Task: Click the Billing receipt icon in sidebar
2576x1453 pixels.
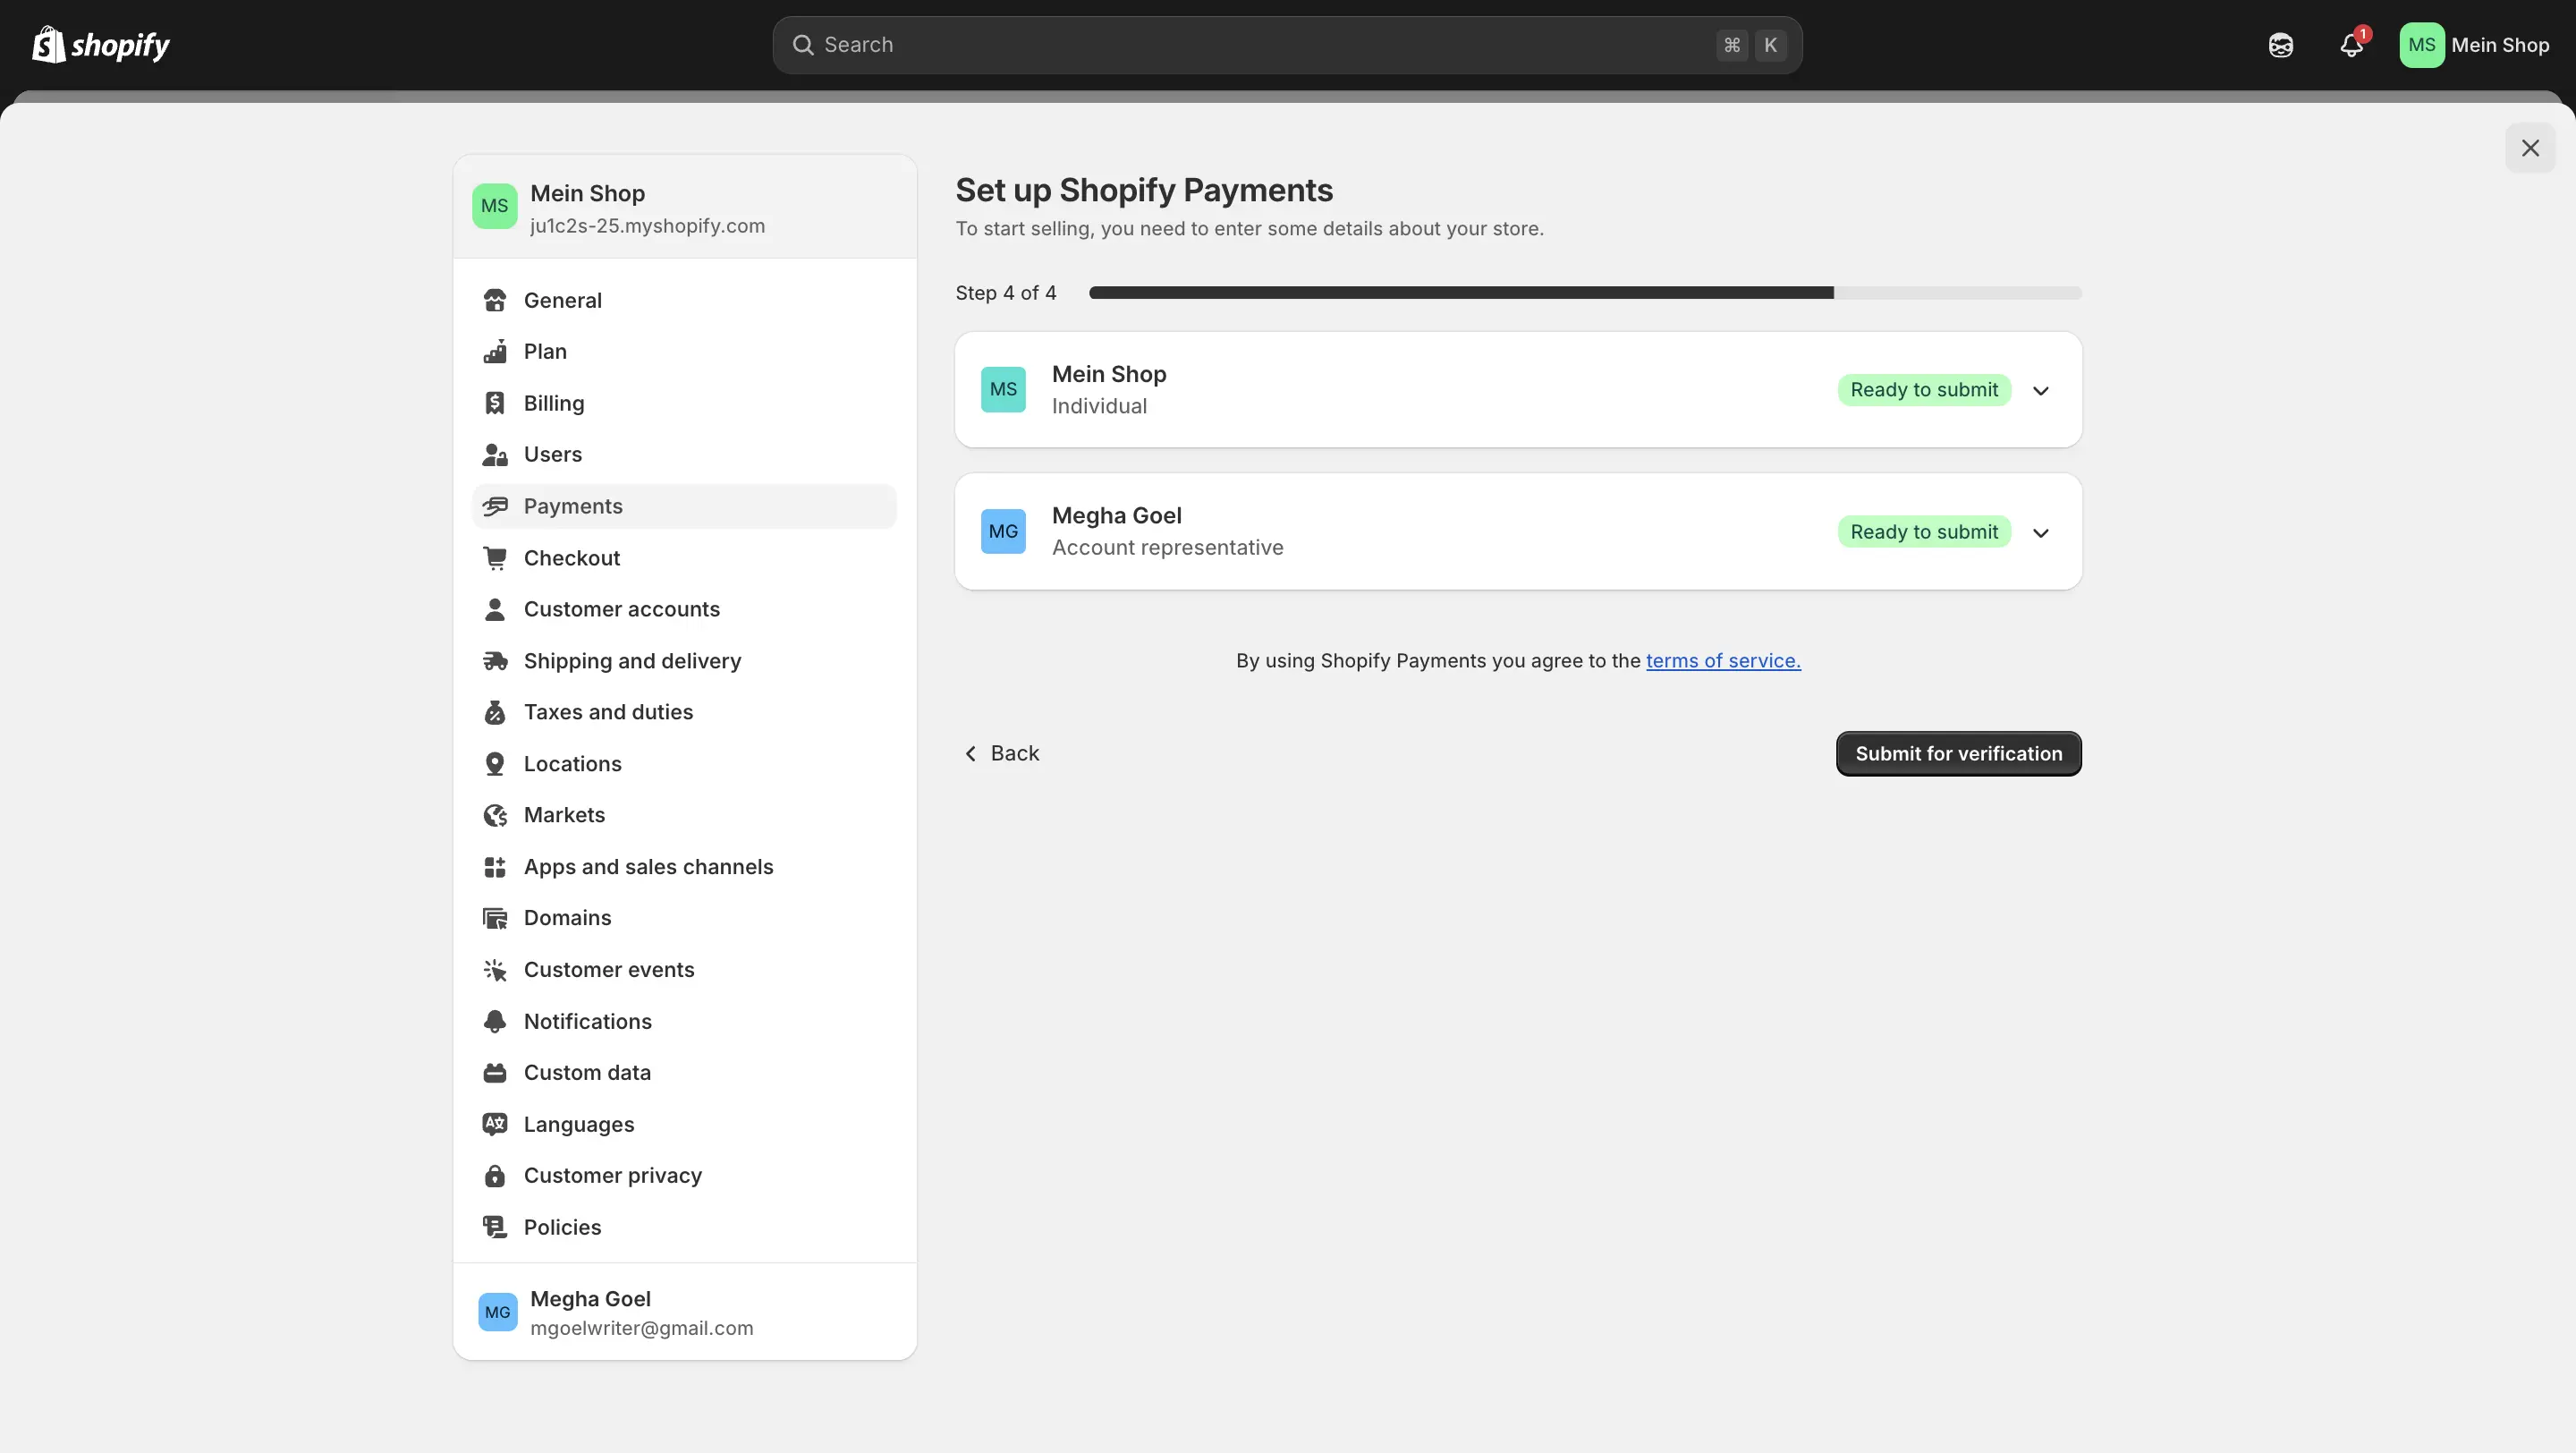Action: pyautogui.click(x=495, y=403)
